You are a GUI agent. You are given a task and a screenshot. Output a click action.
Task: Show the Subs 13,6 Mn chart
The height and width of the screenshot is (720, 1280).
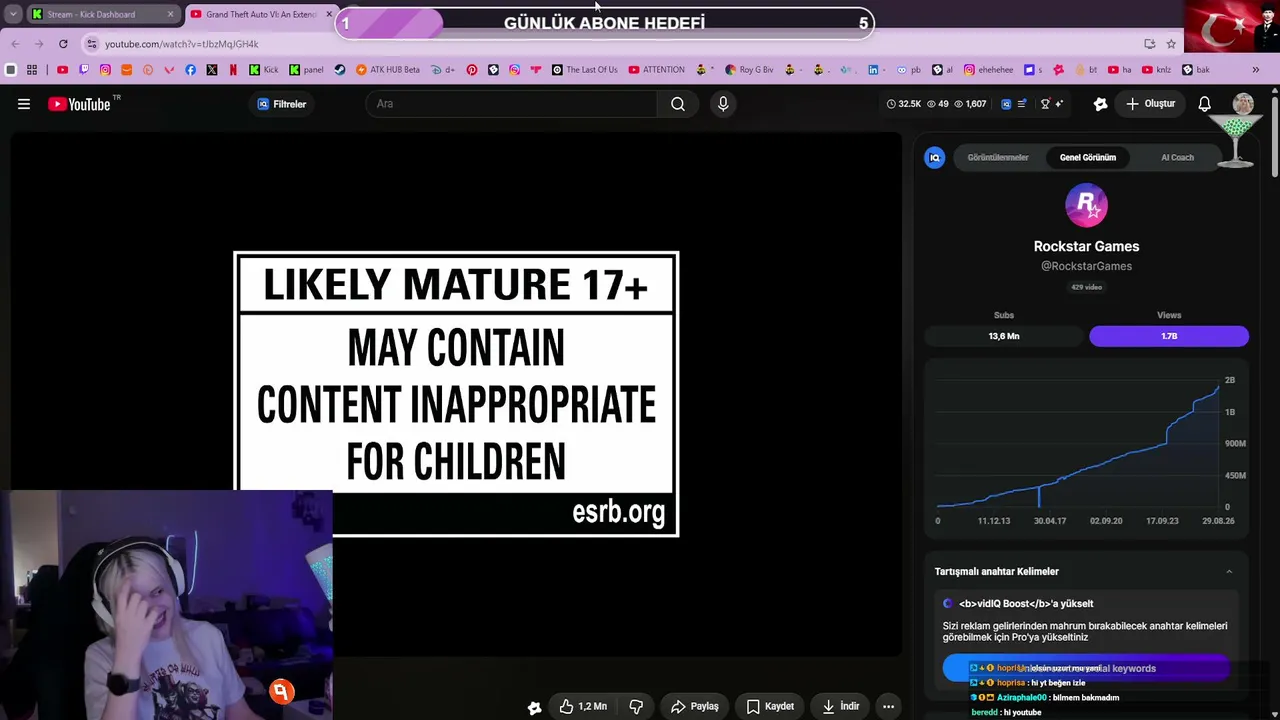click(1004, 336)
